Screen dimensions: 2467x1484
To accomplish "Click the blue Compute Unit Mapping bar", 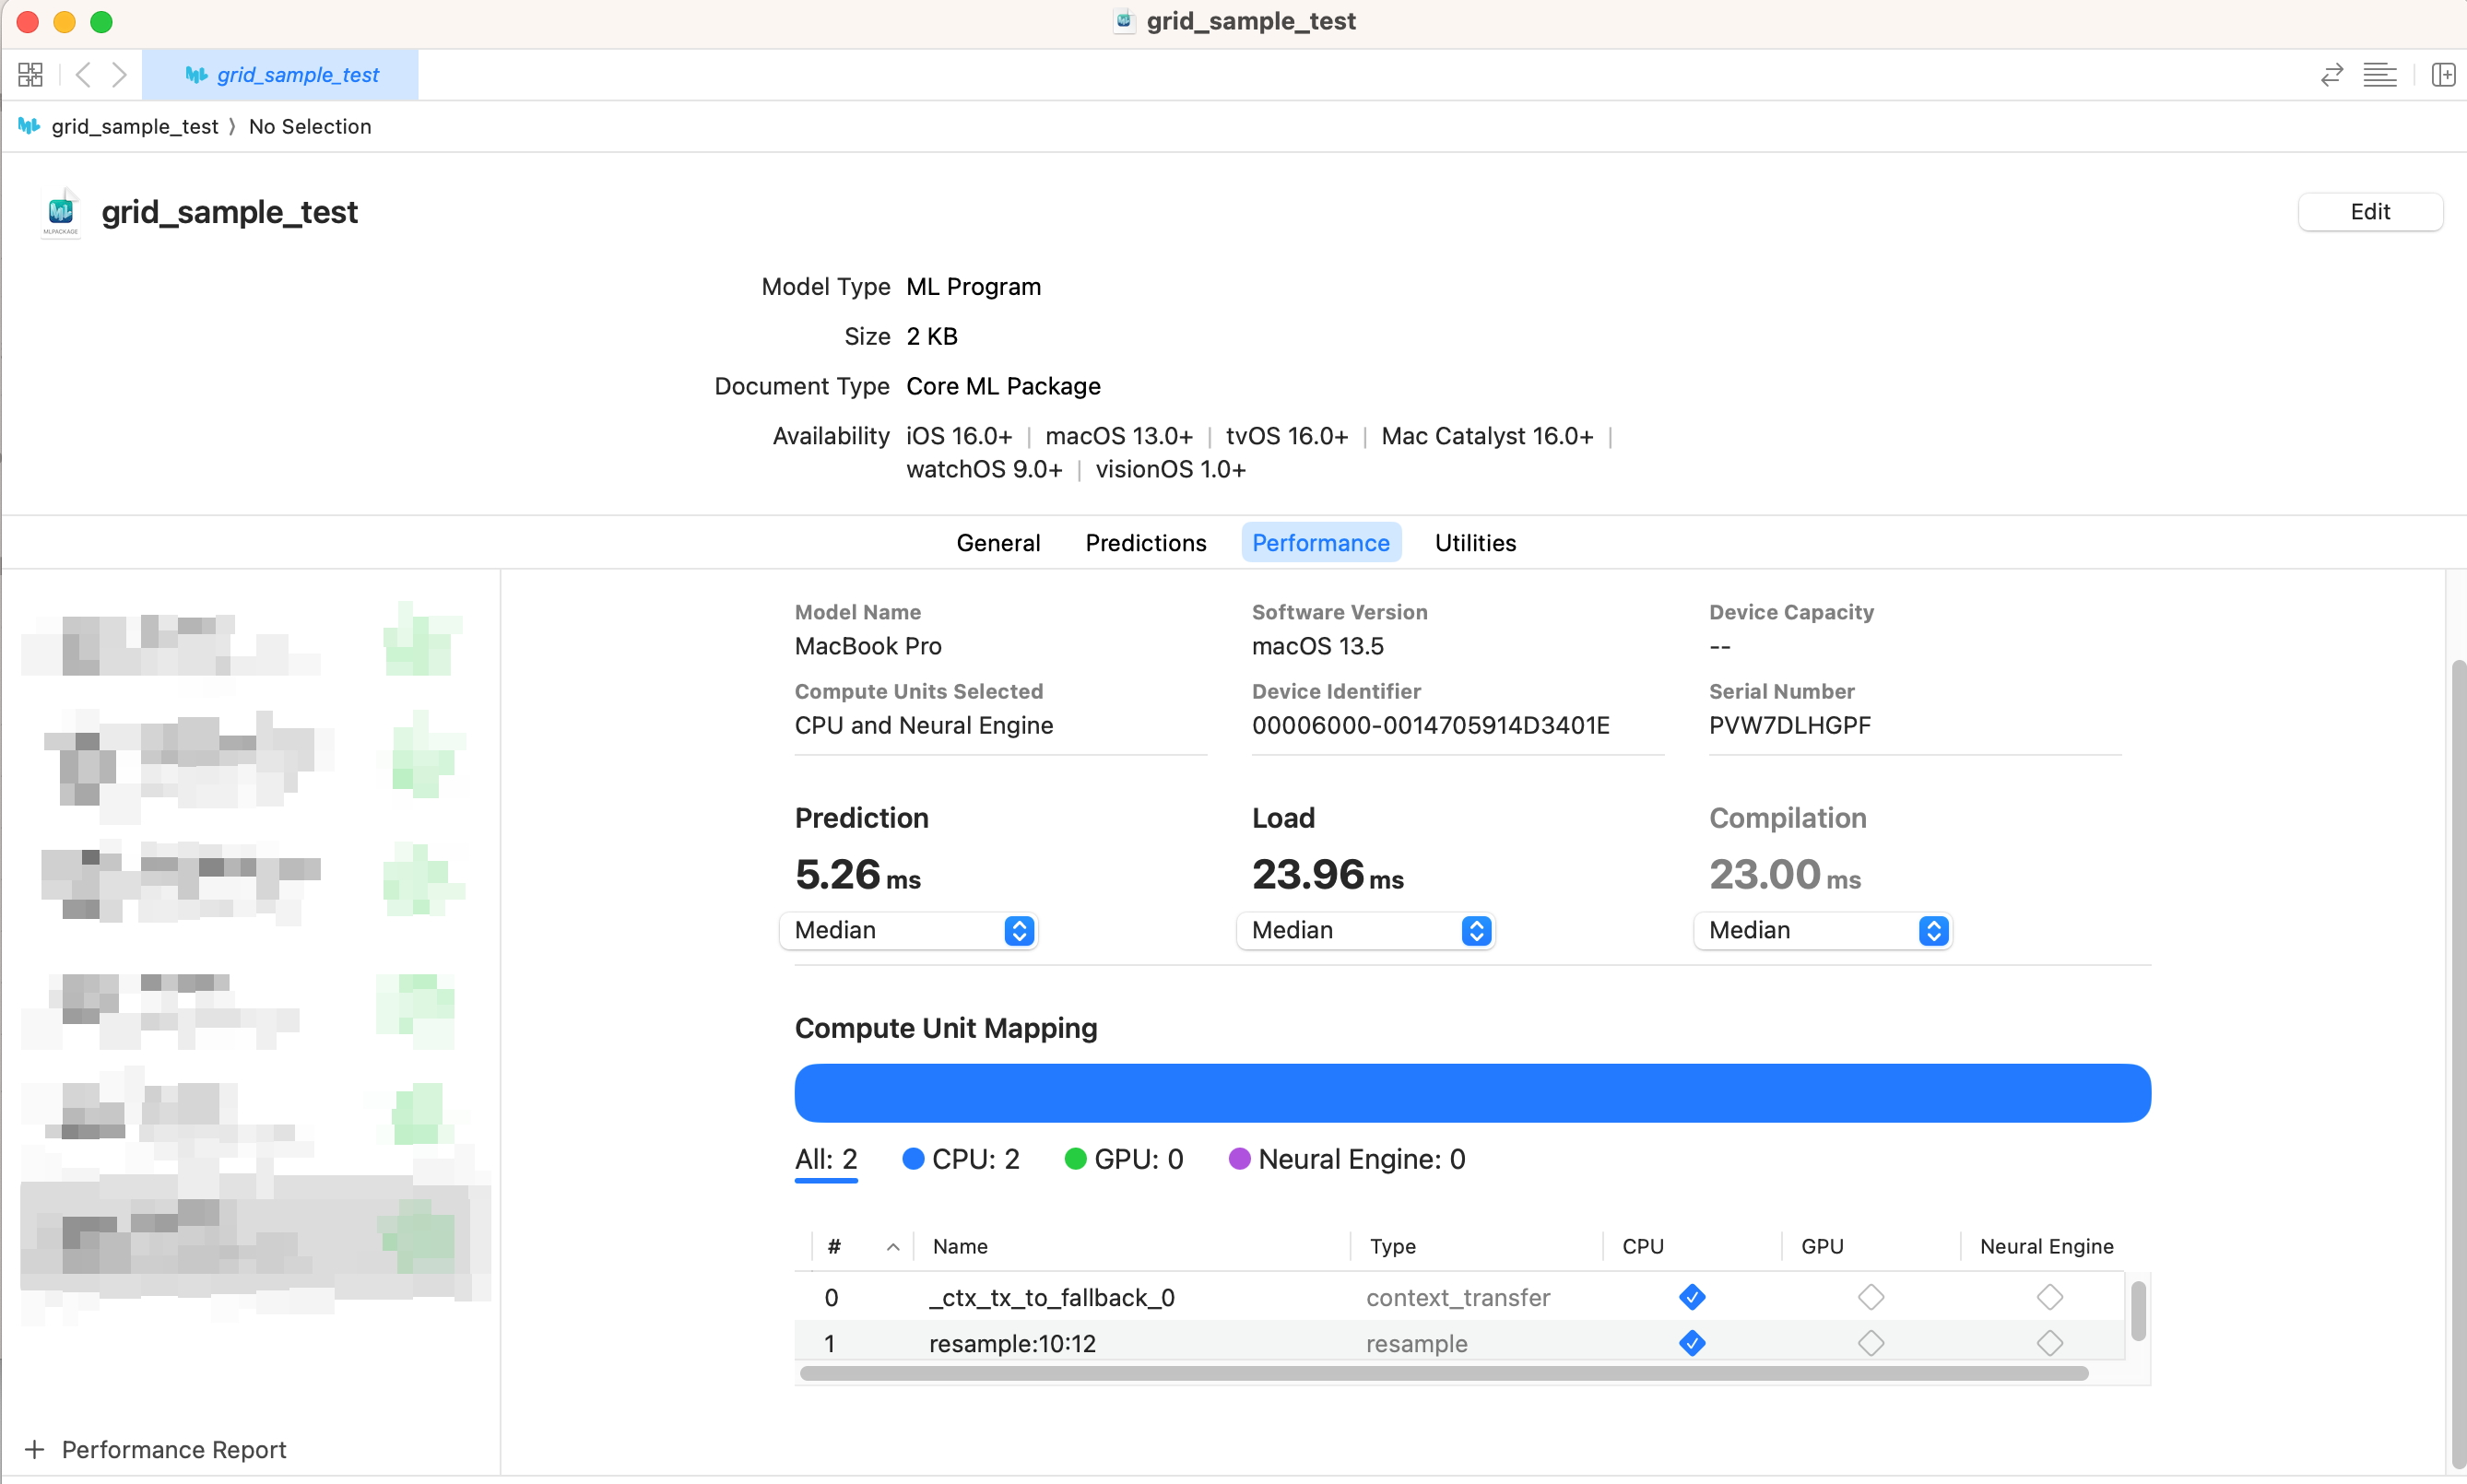I will [1472, 1092].
